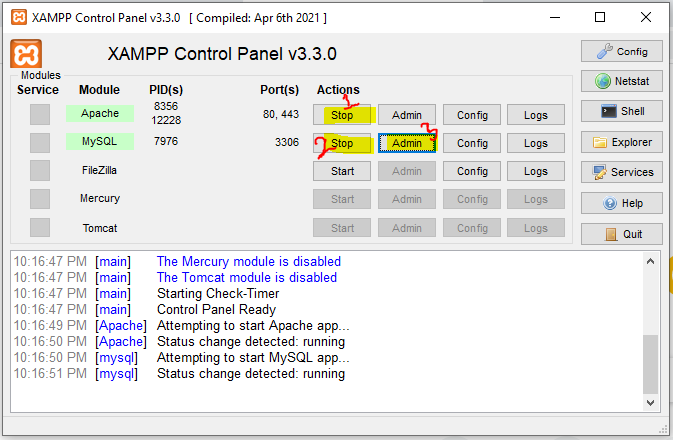The image size is (673, 440).
Task: Open Apache Config menu
Action: tap(472, 115)
